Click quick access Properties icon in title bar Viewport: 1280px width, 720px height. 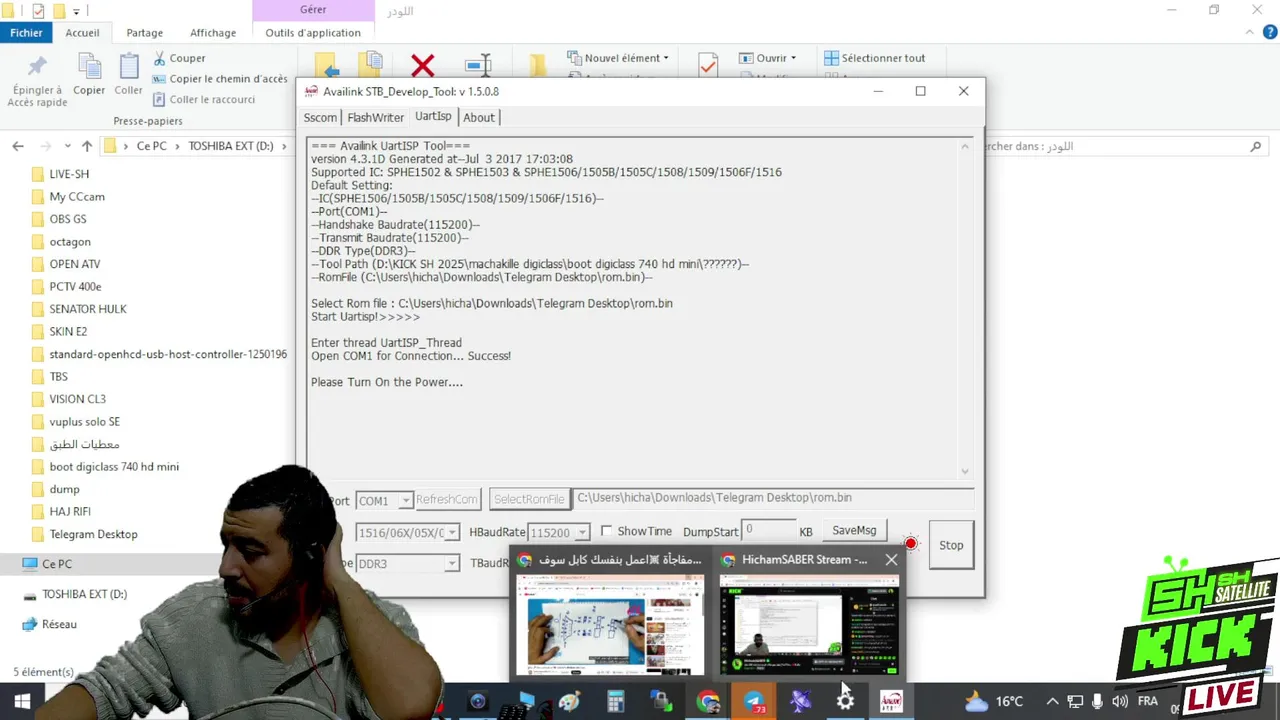38,11
